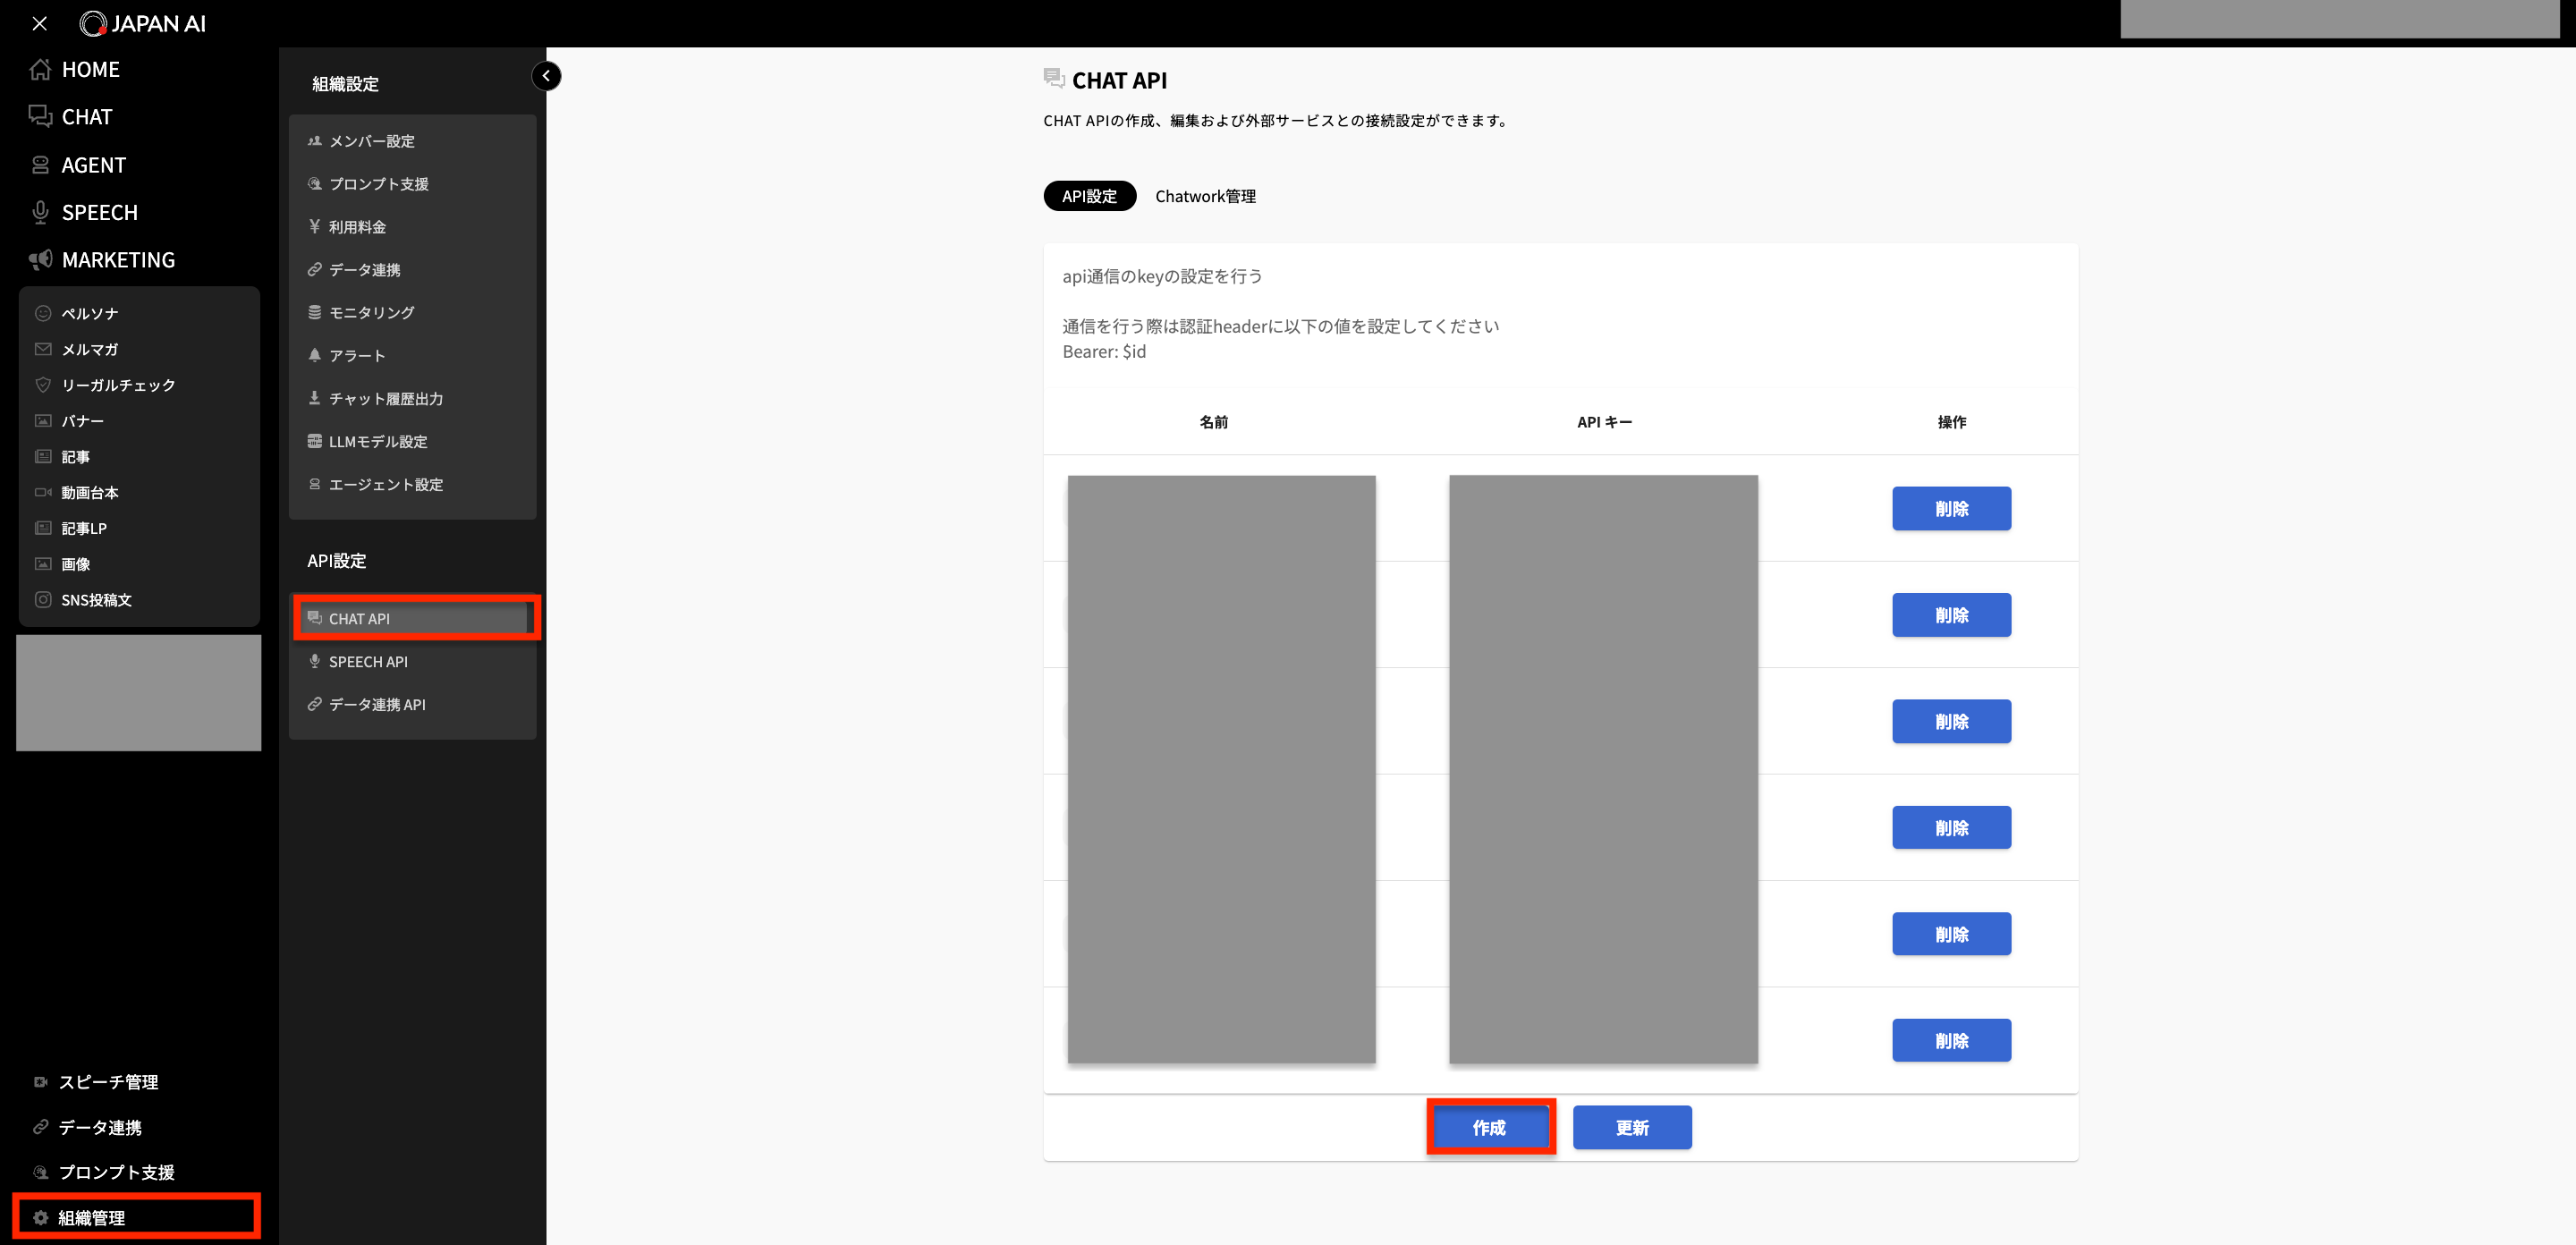Select the HOME icon in the sidebar
Image resolution: width=2576 pixels, height=1245 pixels.
[40, 69]
